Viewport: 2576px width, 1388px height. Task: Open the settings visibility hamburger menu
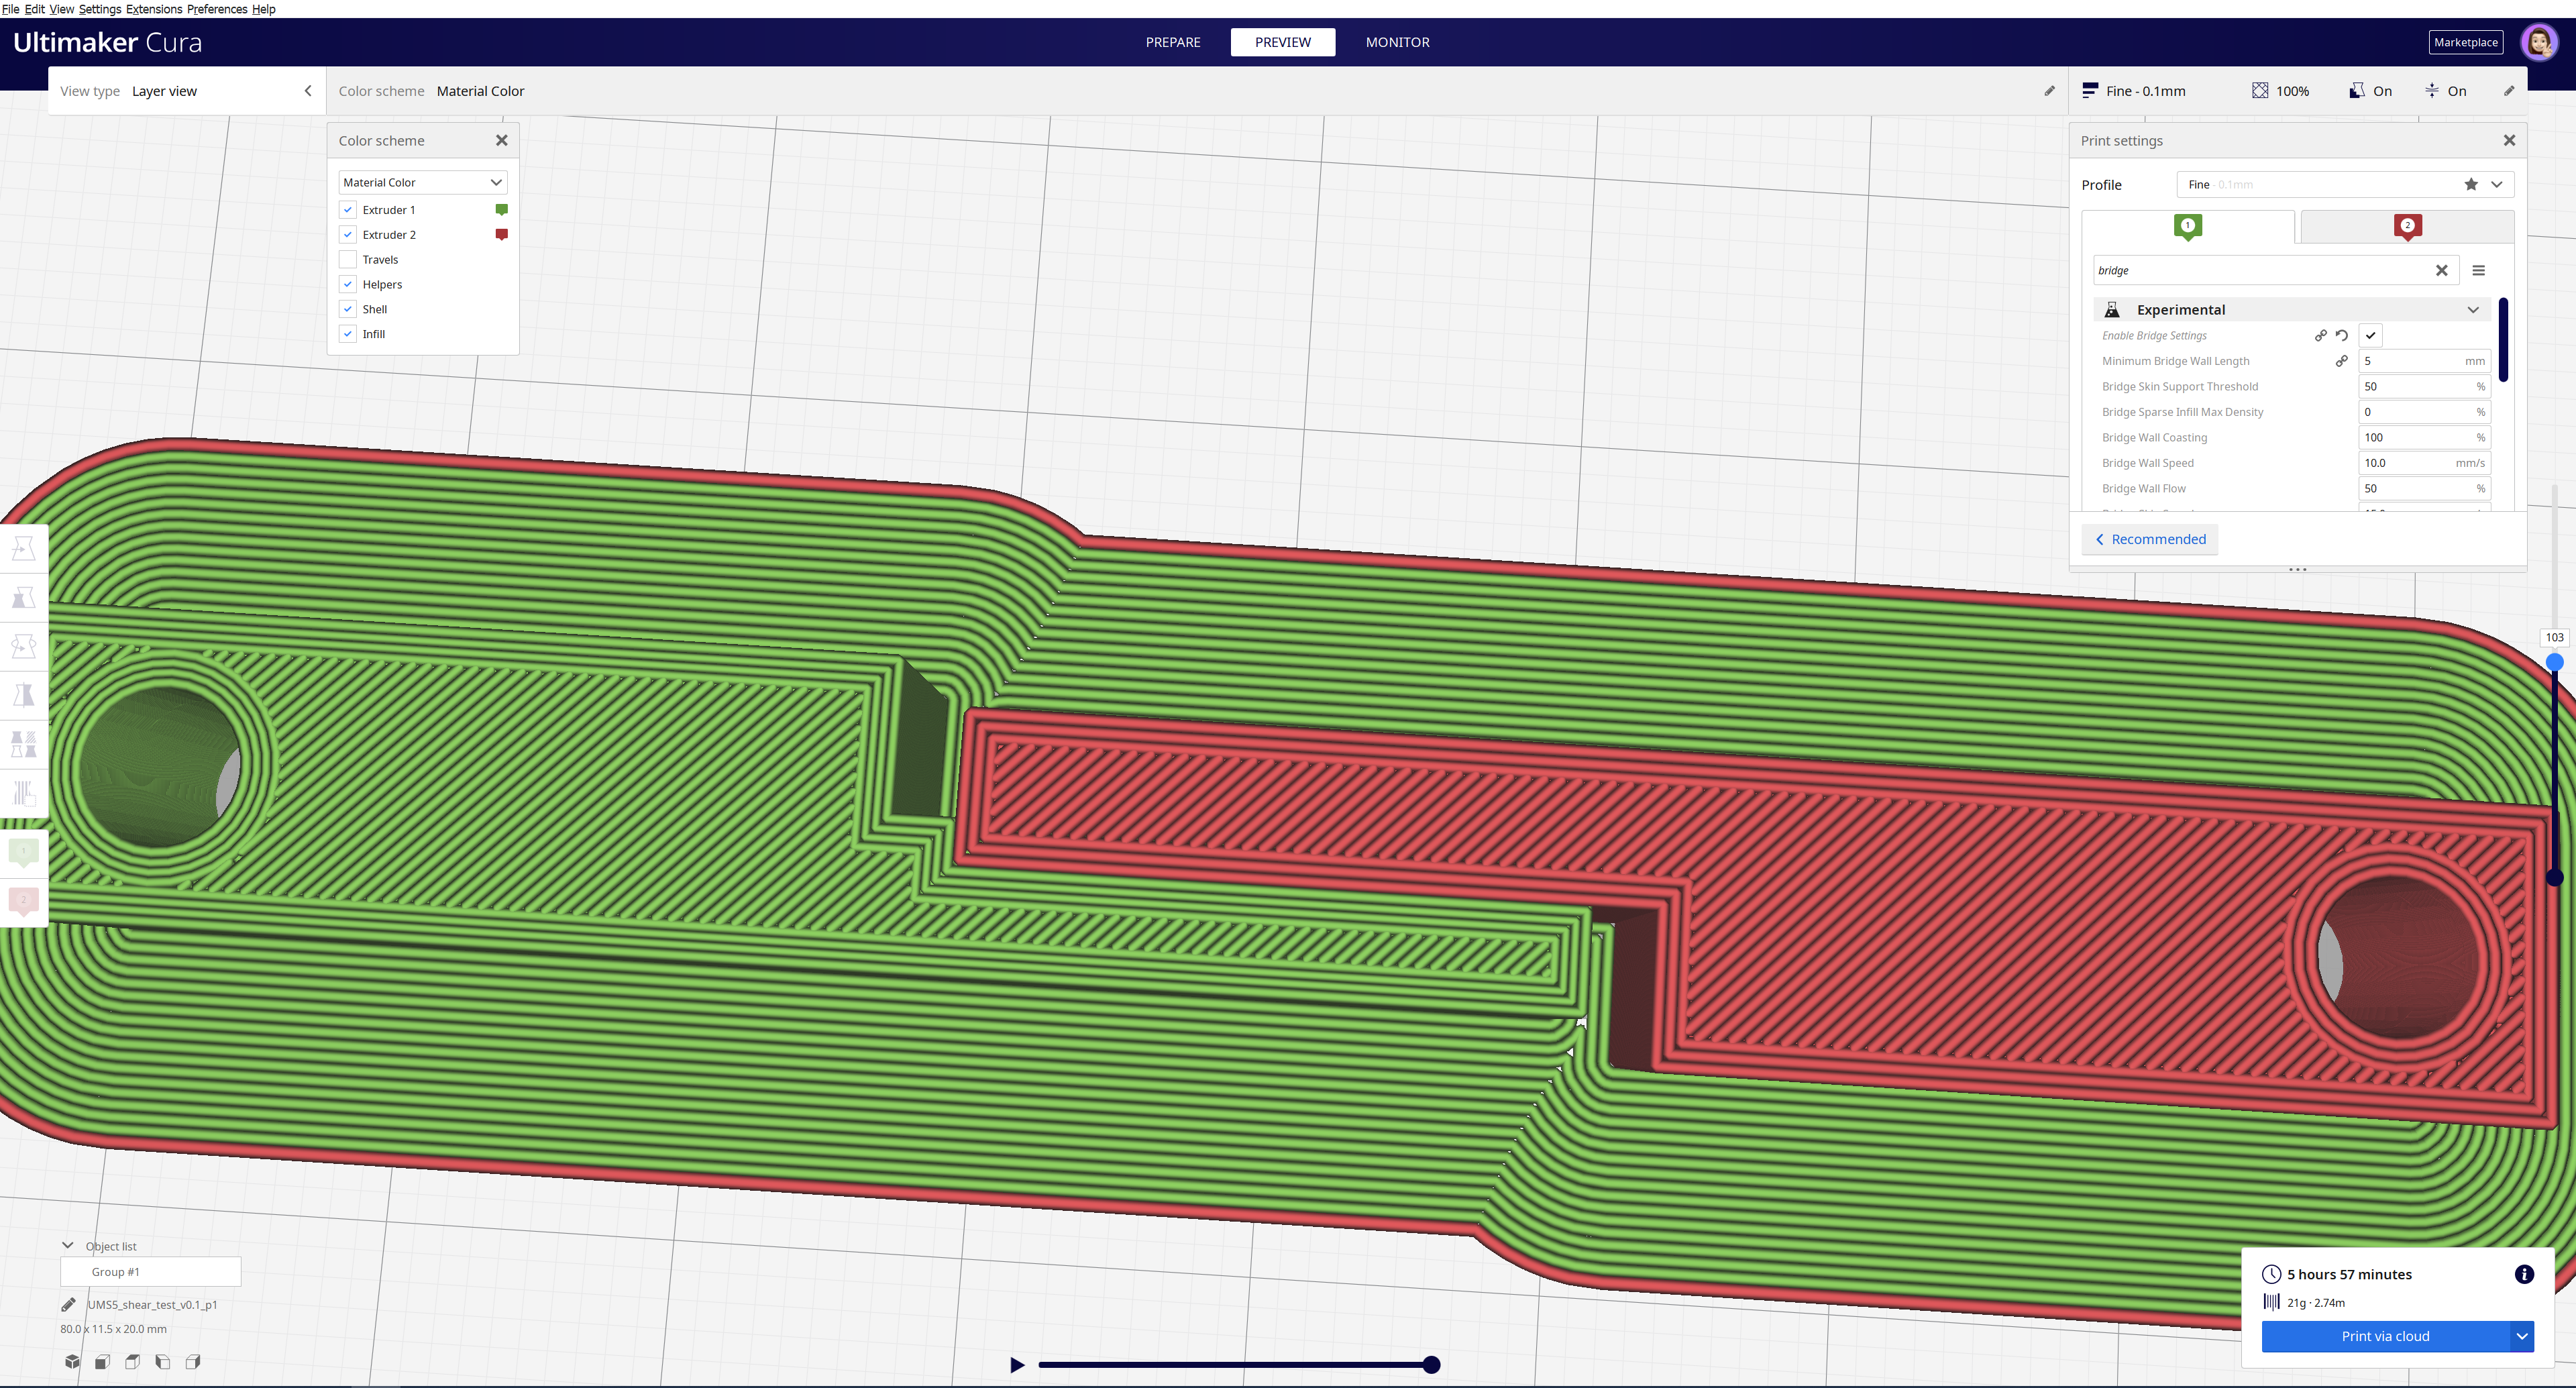[x=2478, y=270]
